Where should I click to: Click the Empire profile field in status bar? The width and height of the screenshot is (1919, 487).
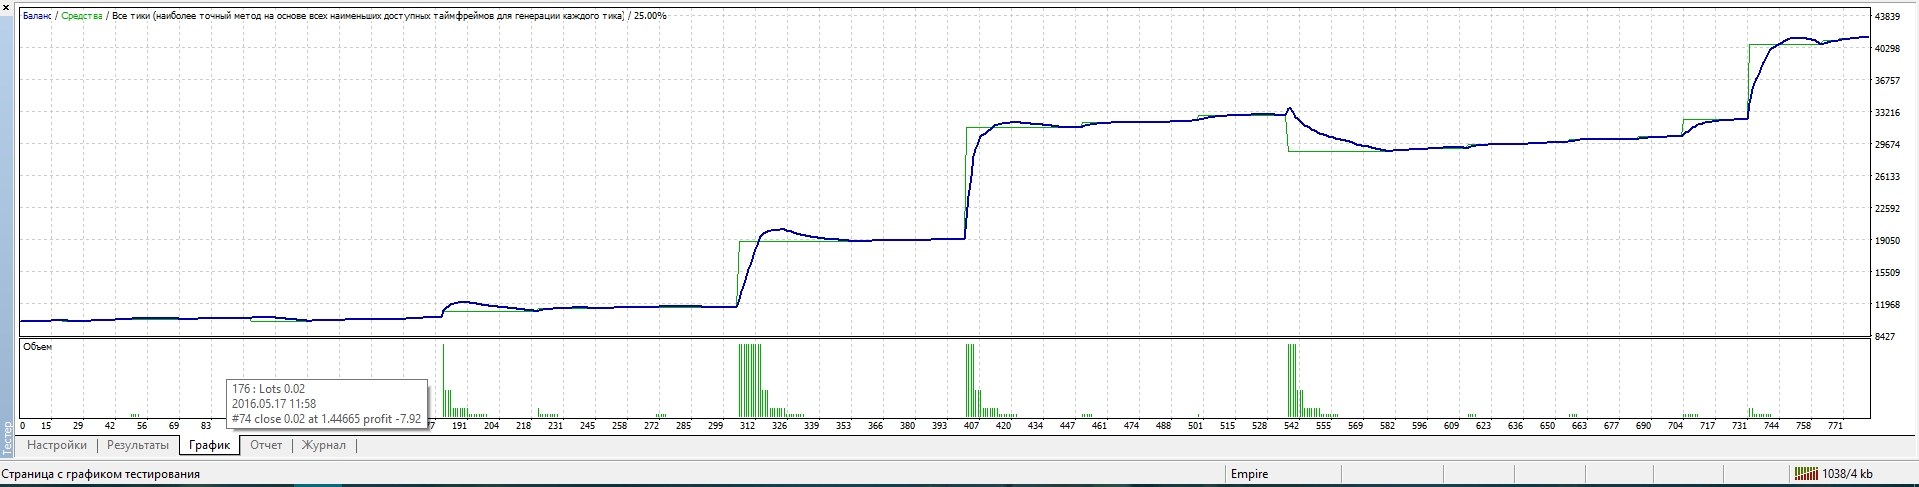coord(1249,474)
